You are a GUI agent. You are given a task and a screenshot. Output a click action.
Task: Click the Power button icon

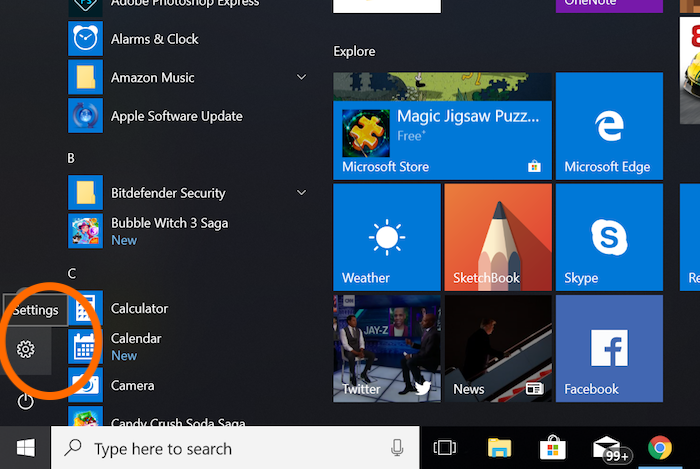25,401
